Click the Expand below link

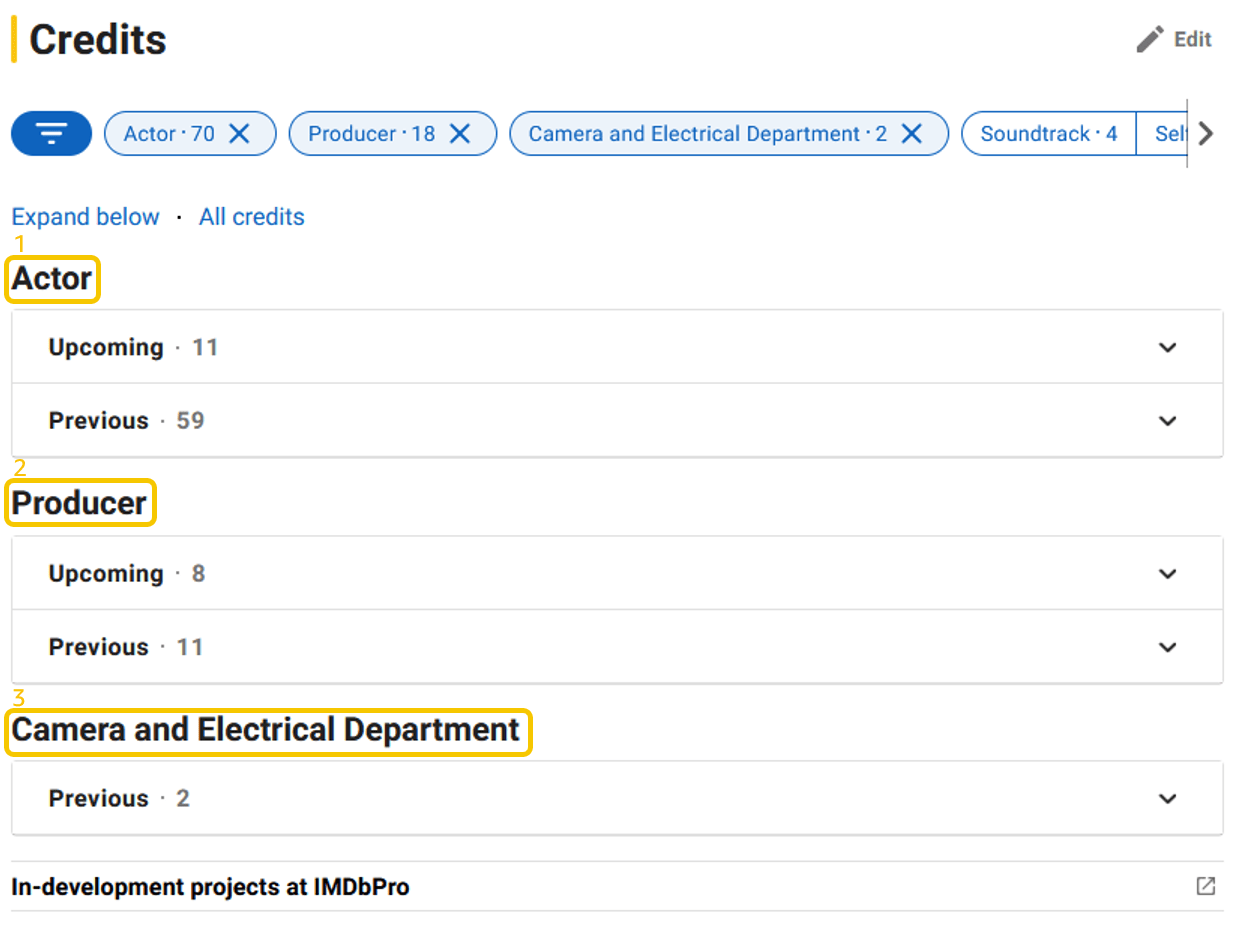[85, 217]
